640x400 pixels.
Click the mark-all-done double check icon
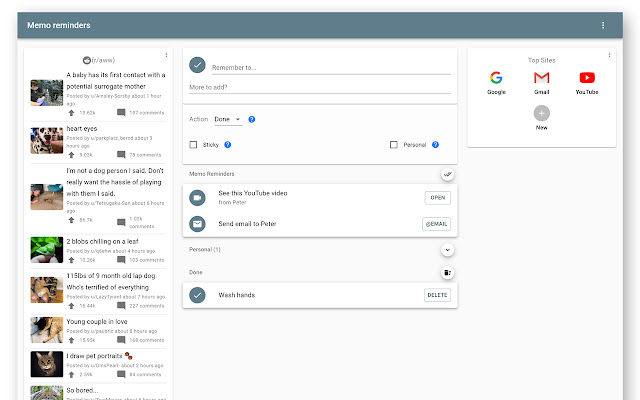coord(447,174)
